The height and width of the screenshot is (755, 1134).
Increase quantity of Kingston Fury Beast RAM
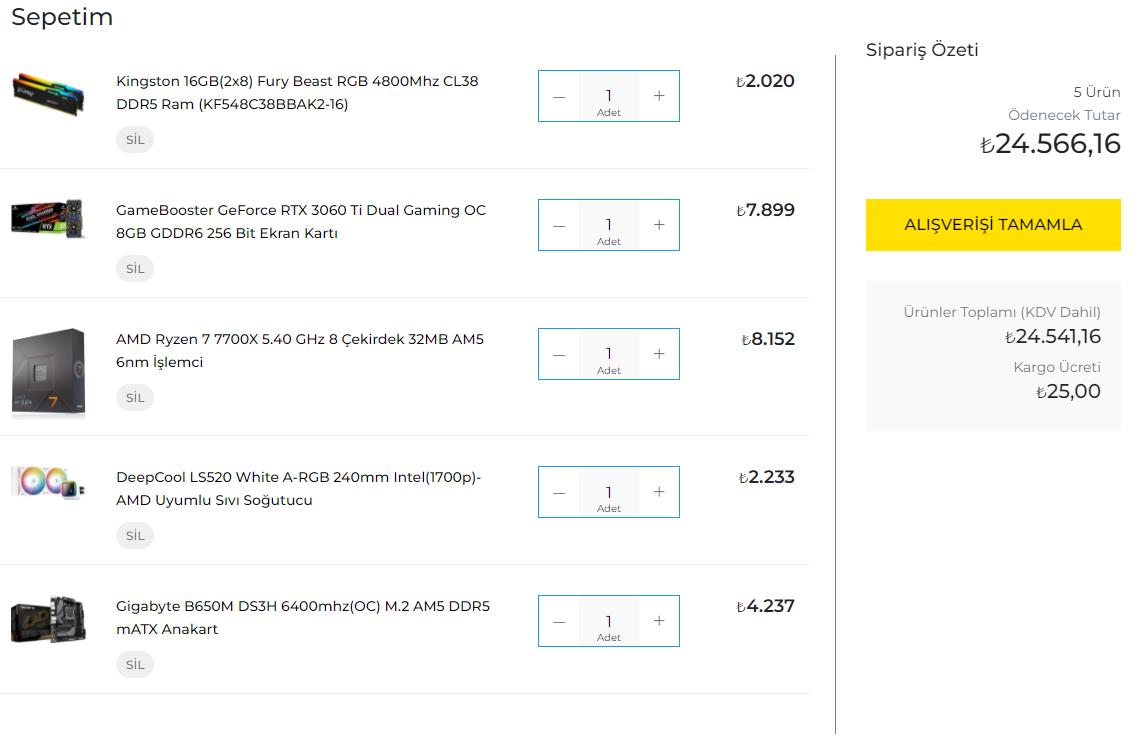click(x=659, y=96)
